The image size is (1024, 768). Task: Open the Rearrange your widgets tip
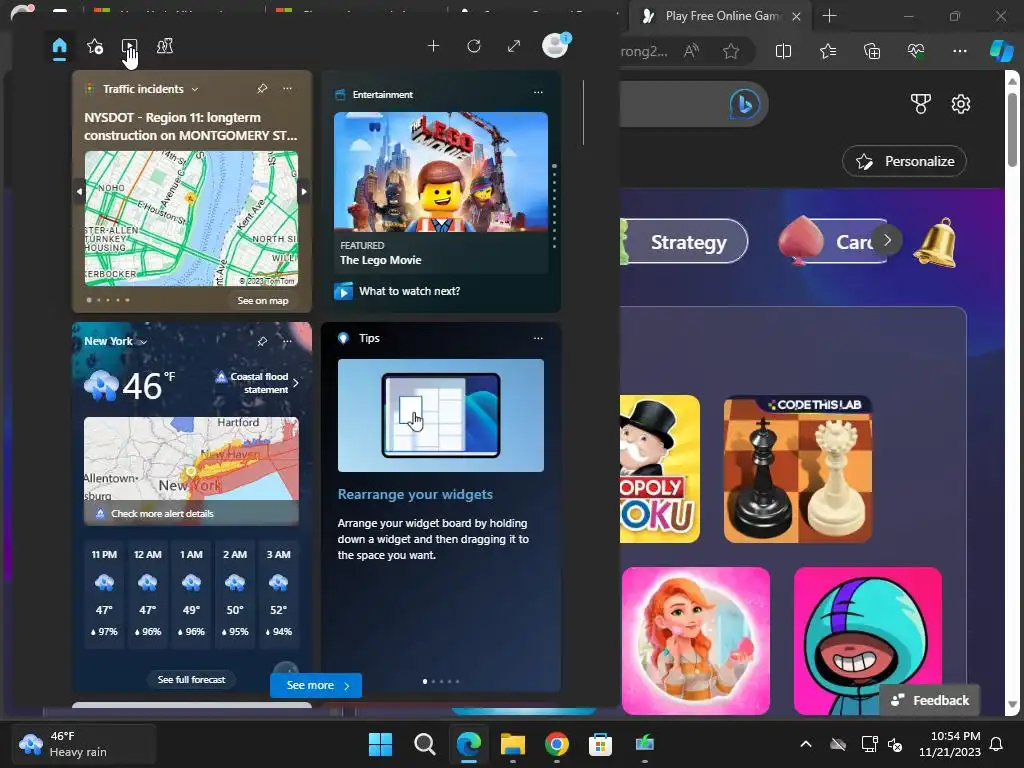click(x=415, y=494)
